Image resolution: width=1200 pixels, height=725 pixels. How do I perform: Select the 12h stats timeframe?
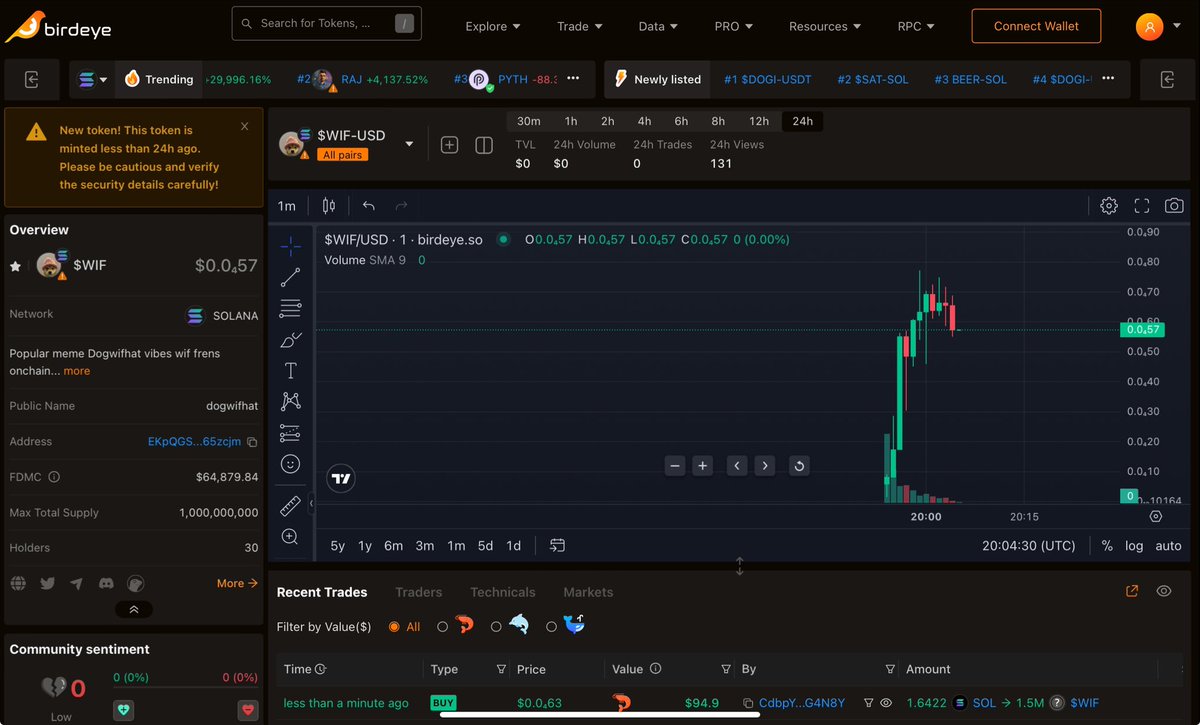759,121
